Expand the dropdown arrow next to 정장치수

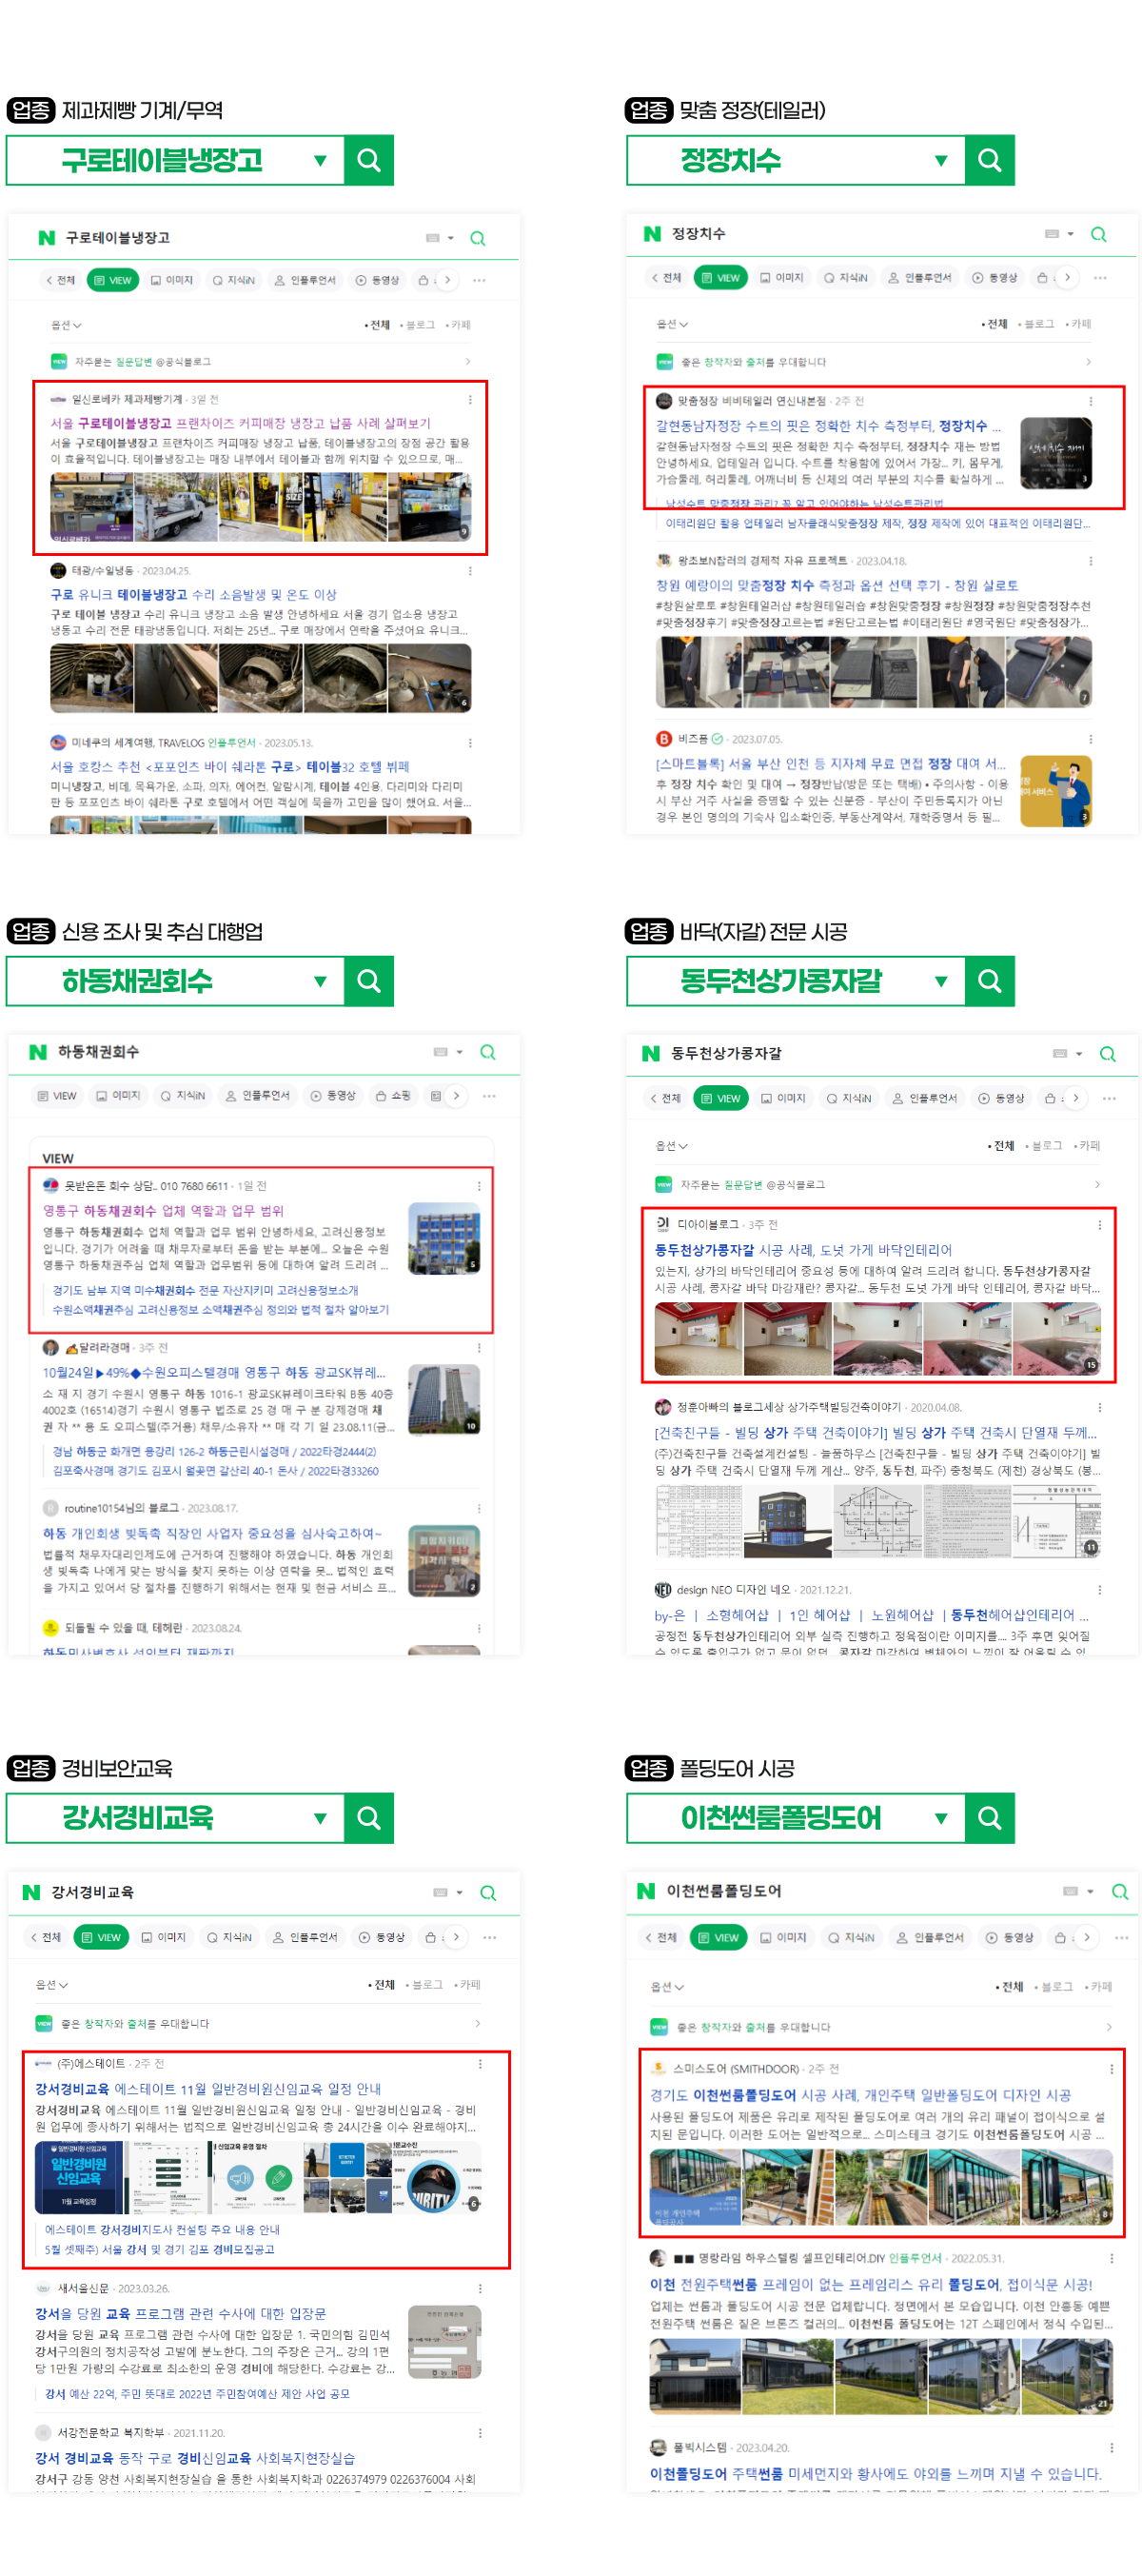coord(941,161)
